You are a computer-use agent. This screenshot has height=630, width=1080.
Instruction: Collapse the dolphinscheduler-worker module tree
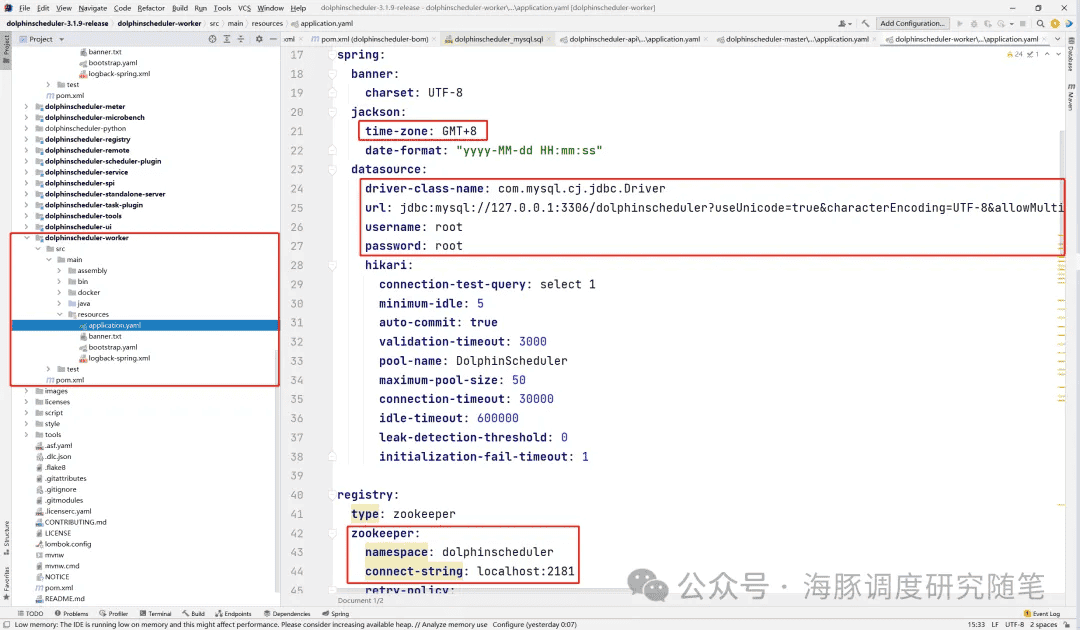click(26, 238)
